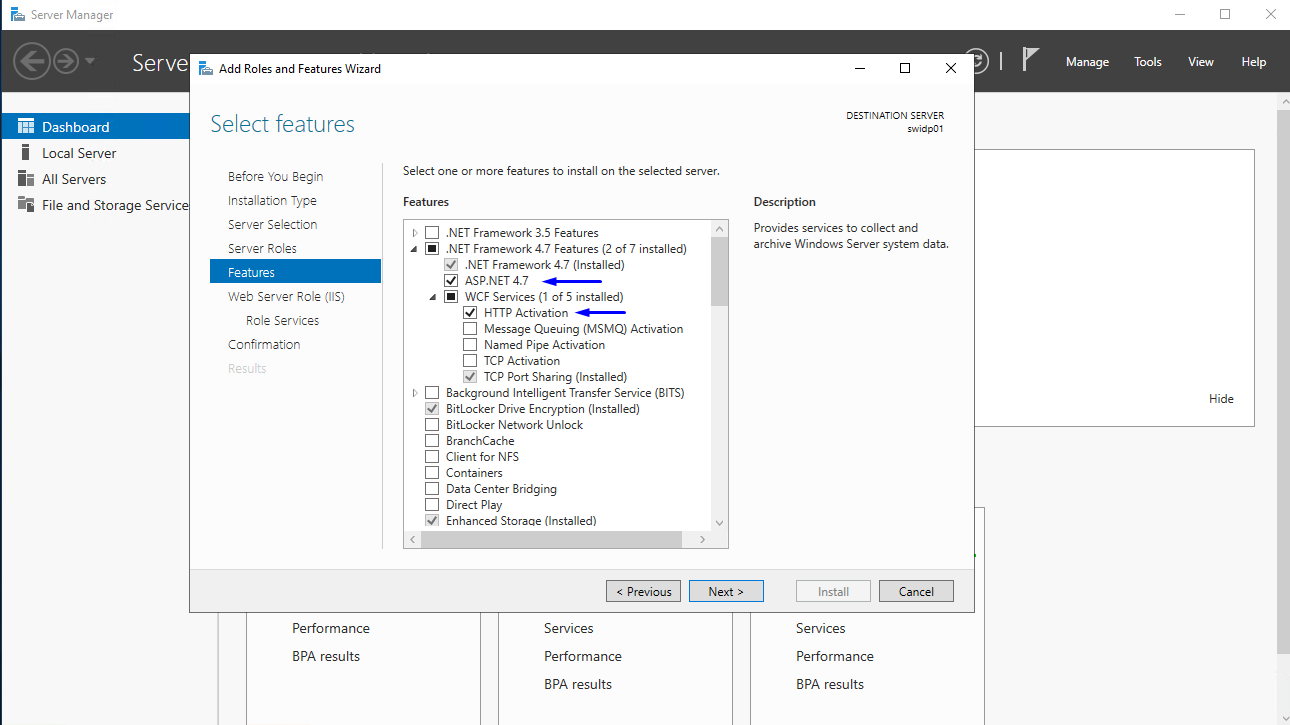
Task: Click the Server Manager forward arrow
Action: [66, 62]
